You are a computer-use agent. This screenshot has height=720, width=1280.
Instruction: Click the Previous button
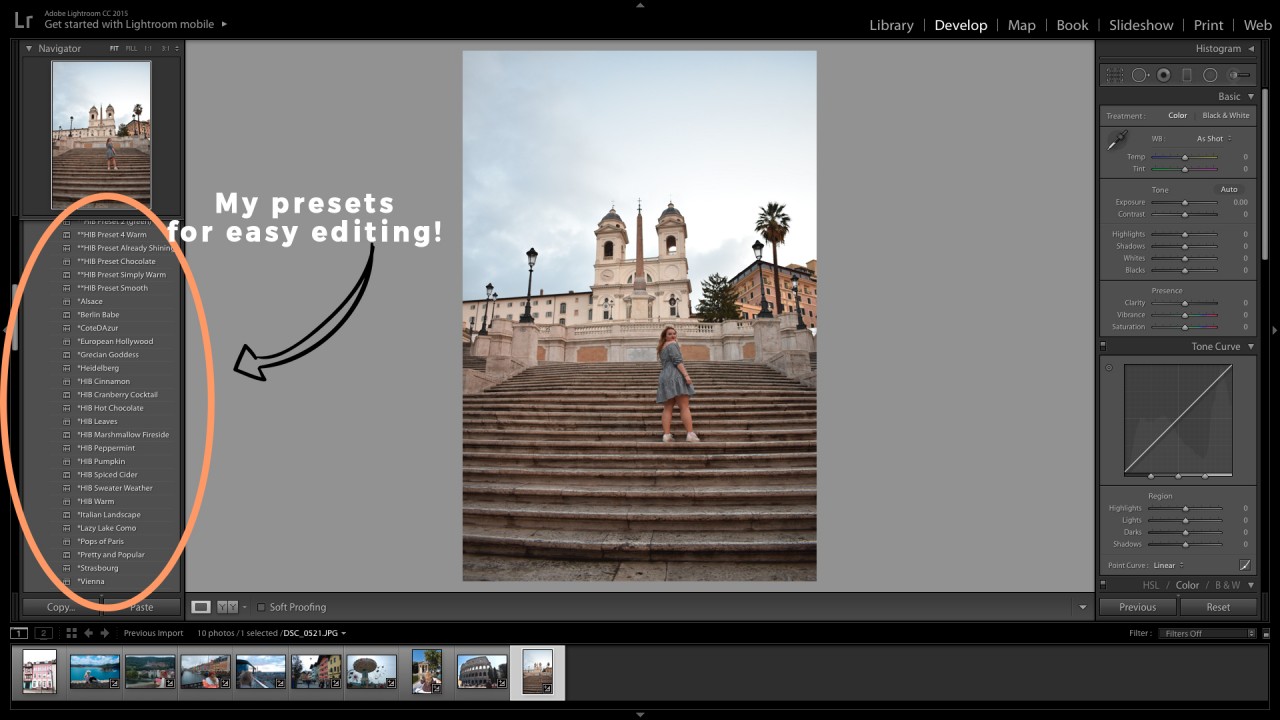pos(1137,607)
